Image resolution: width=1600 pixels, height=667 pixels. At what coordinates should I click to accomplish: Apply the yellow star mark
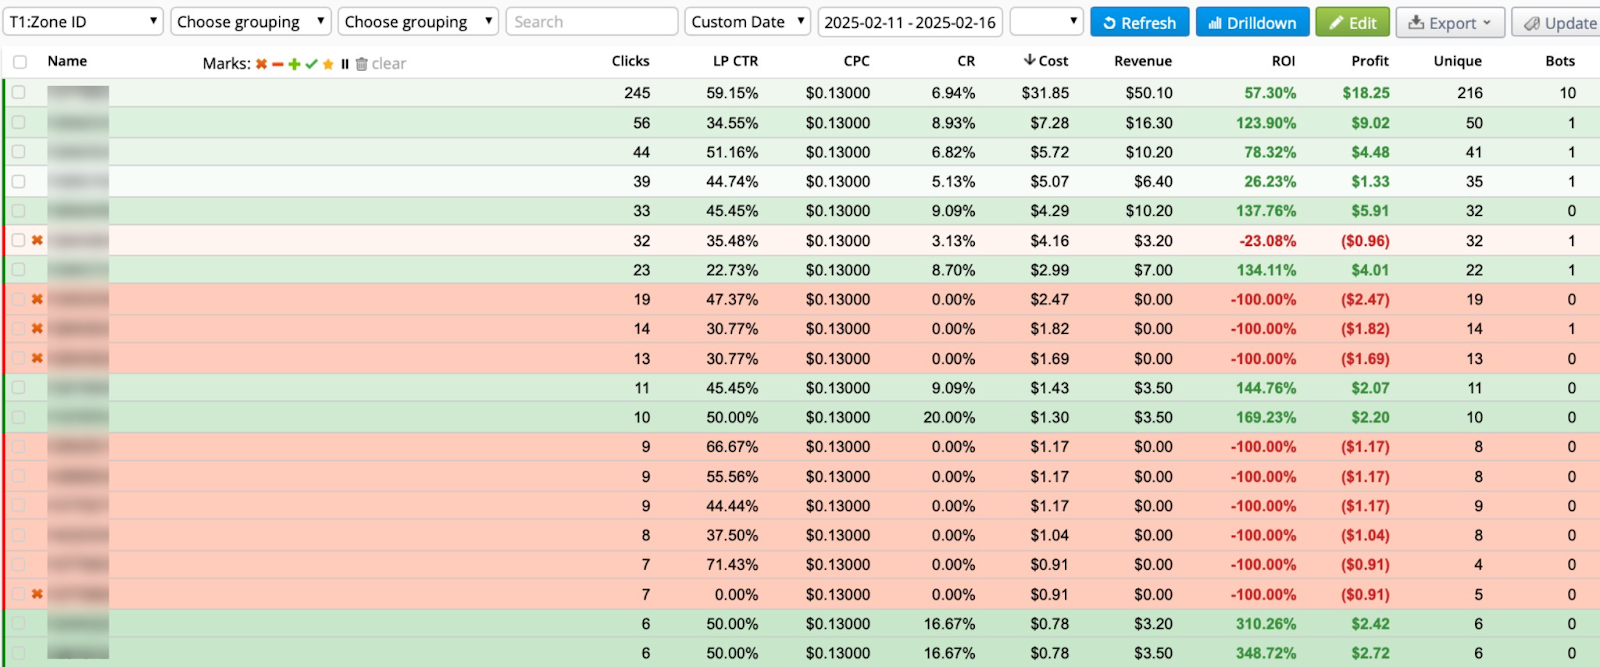coord(328,64)
